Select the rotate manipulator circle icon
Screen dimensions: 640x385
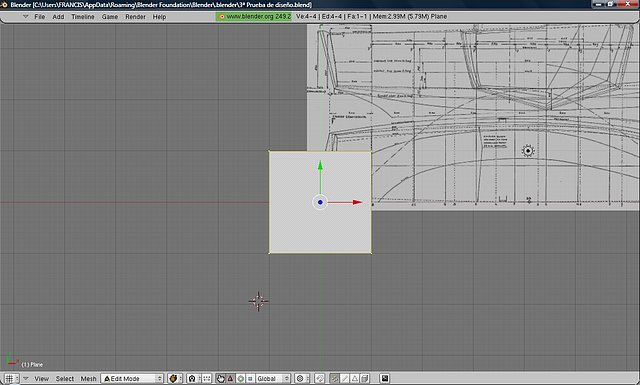pyautogui.click(x=240, y=378)
